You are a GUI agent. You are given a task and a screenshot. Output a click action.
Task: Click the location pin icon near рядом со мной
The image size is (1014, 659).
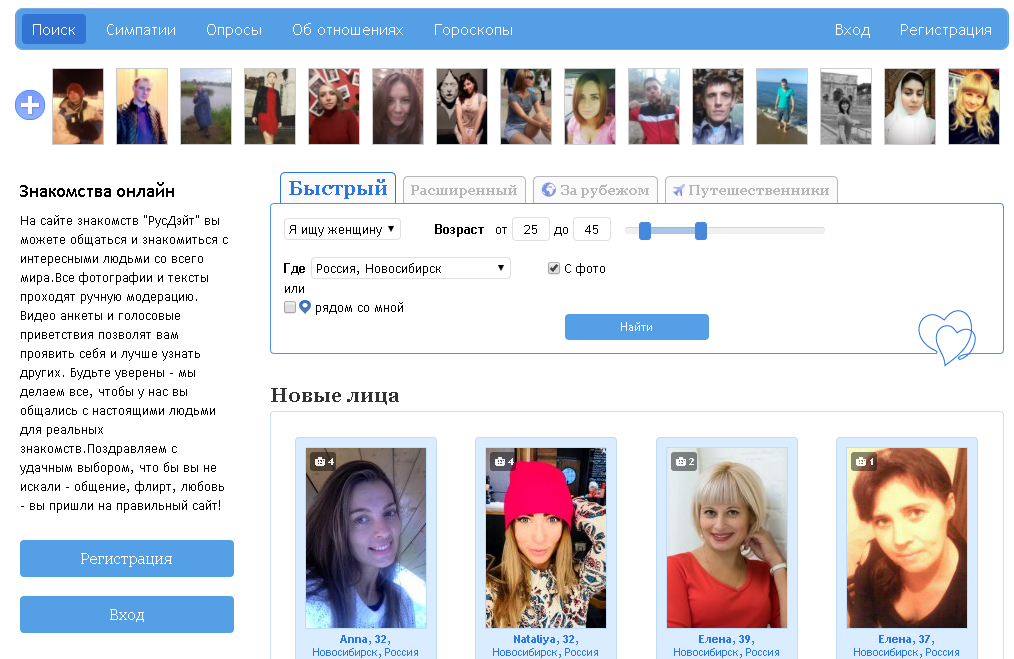(x=305, y=308)
